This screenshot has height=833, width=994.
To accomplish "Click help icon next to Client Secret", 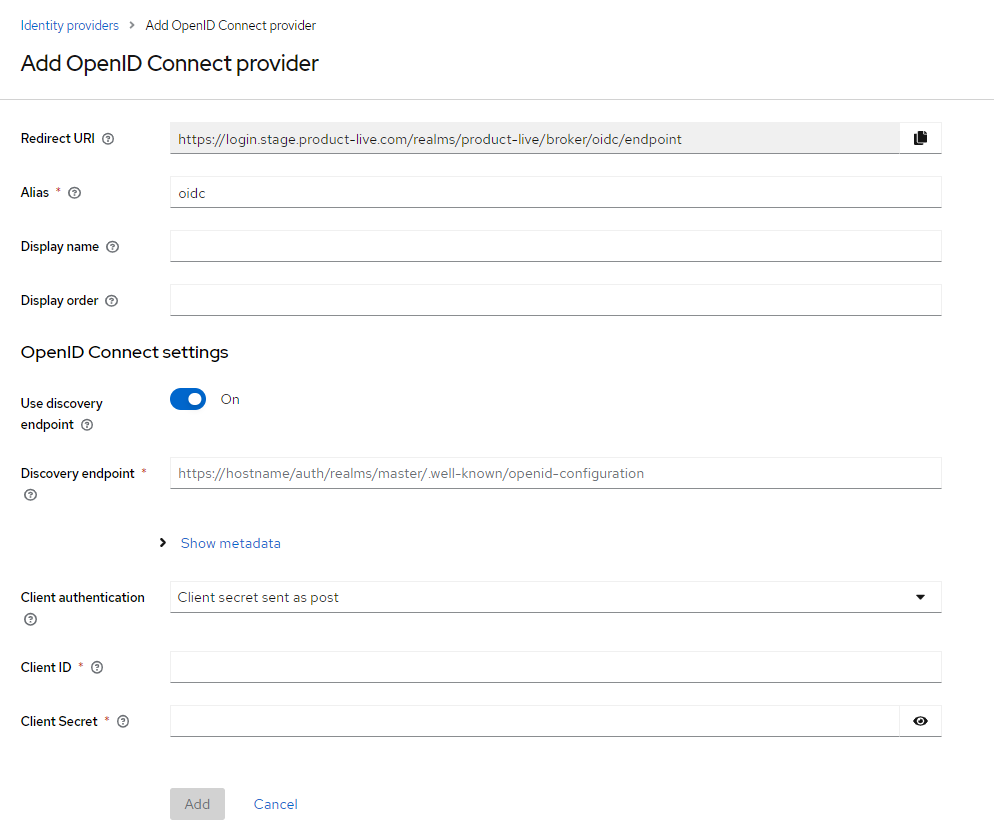I will tap(123, 722).
